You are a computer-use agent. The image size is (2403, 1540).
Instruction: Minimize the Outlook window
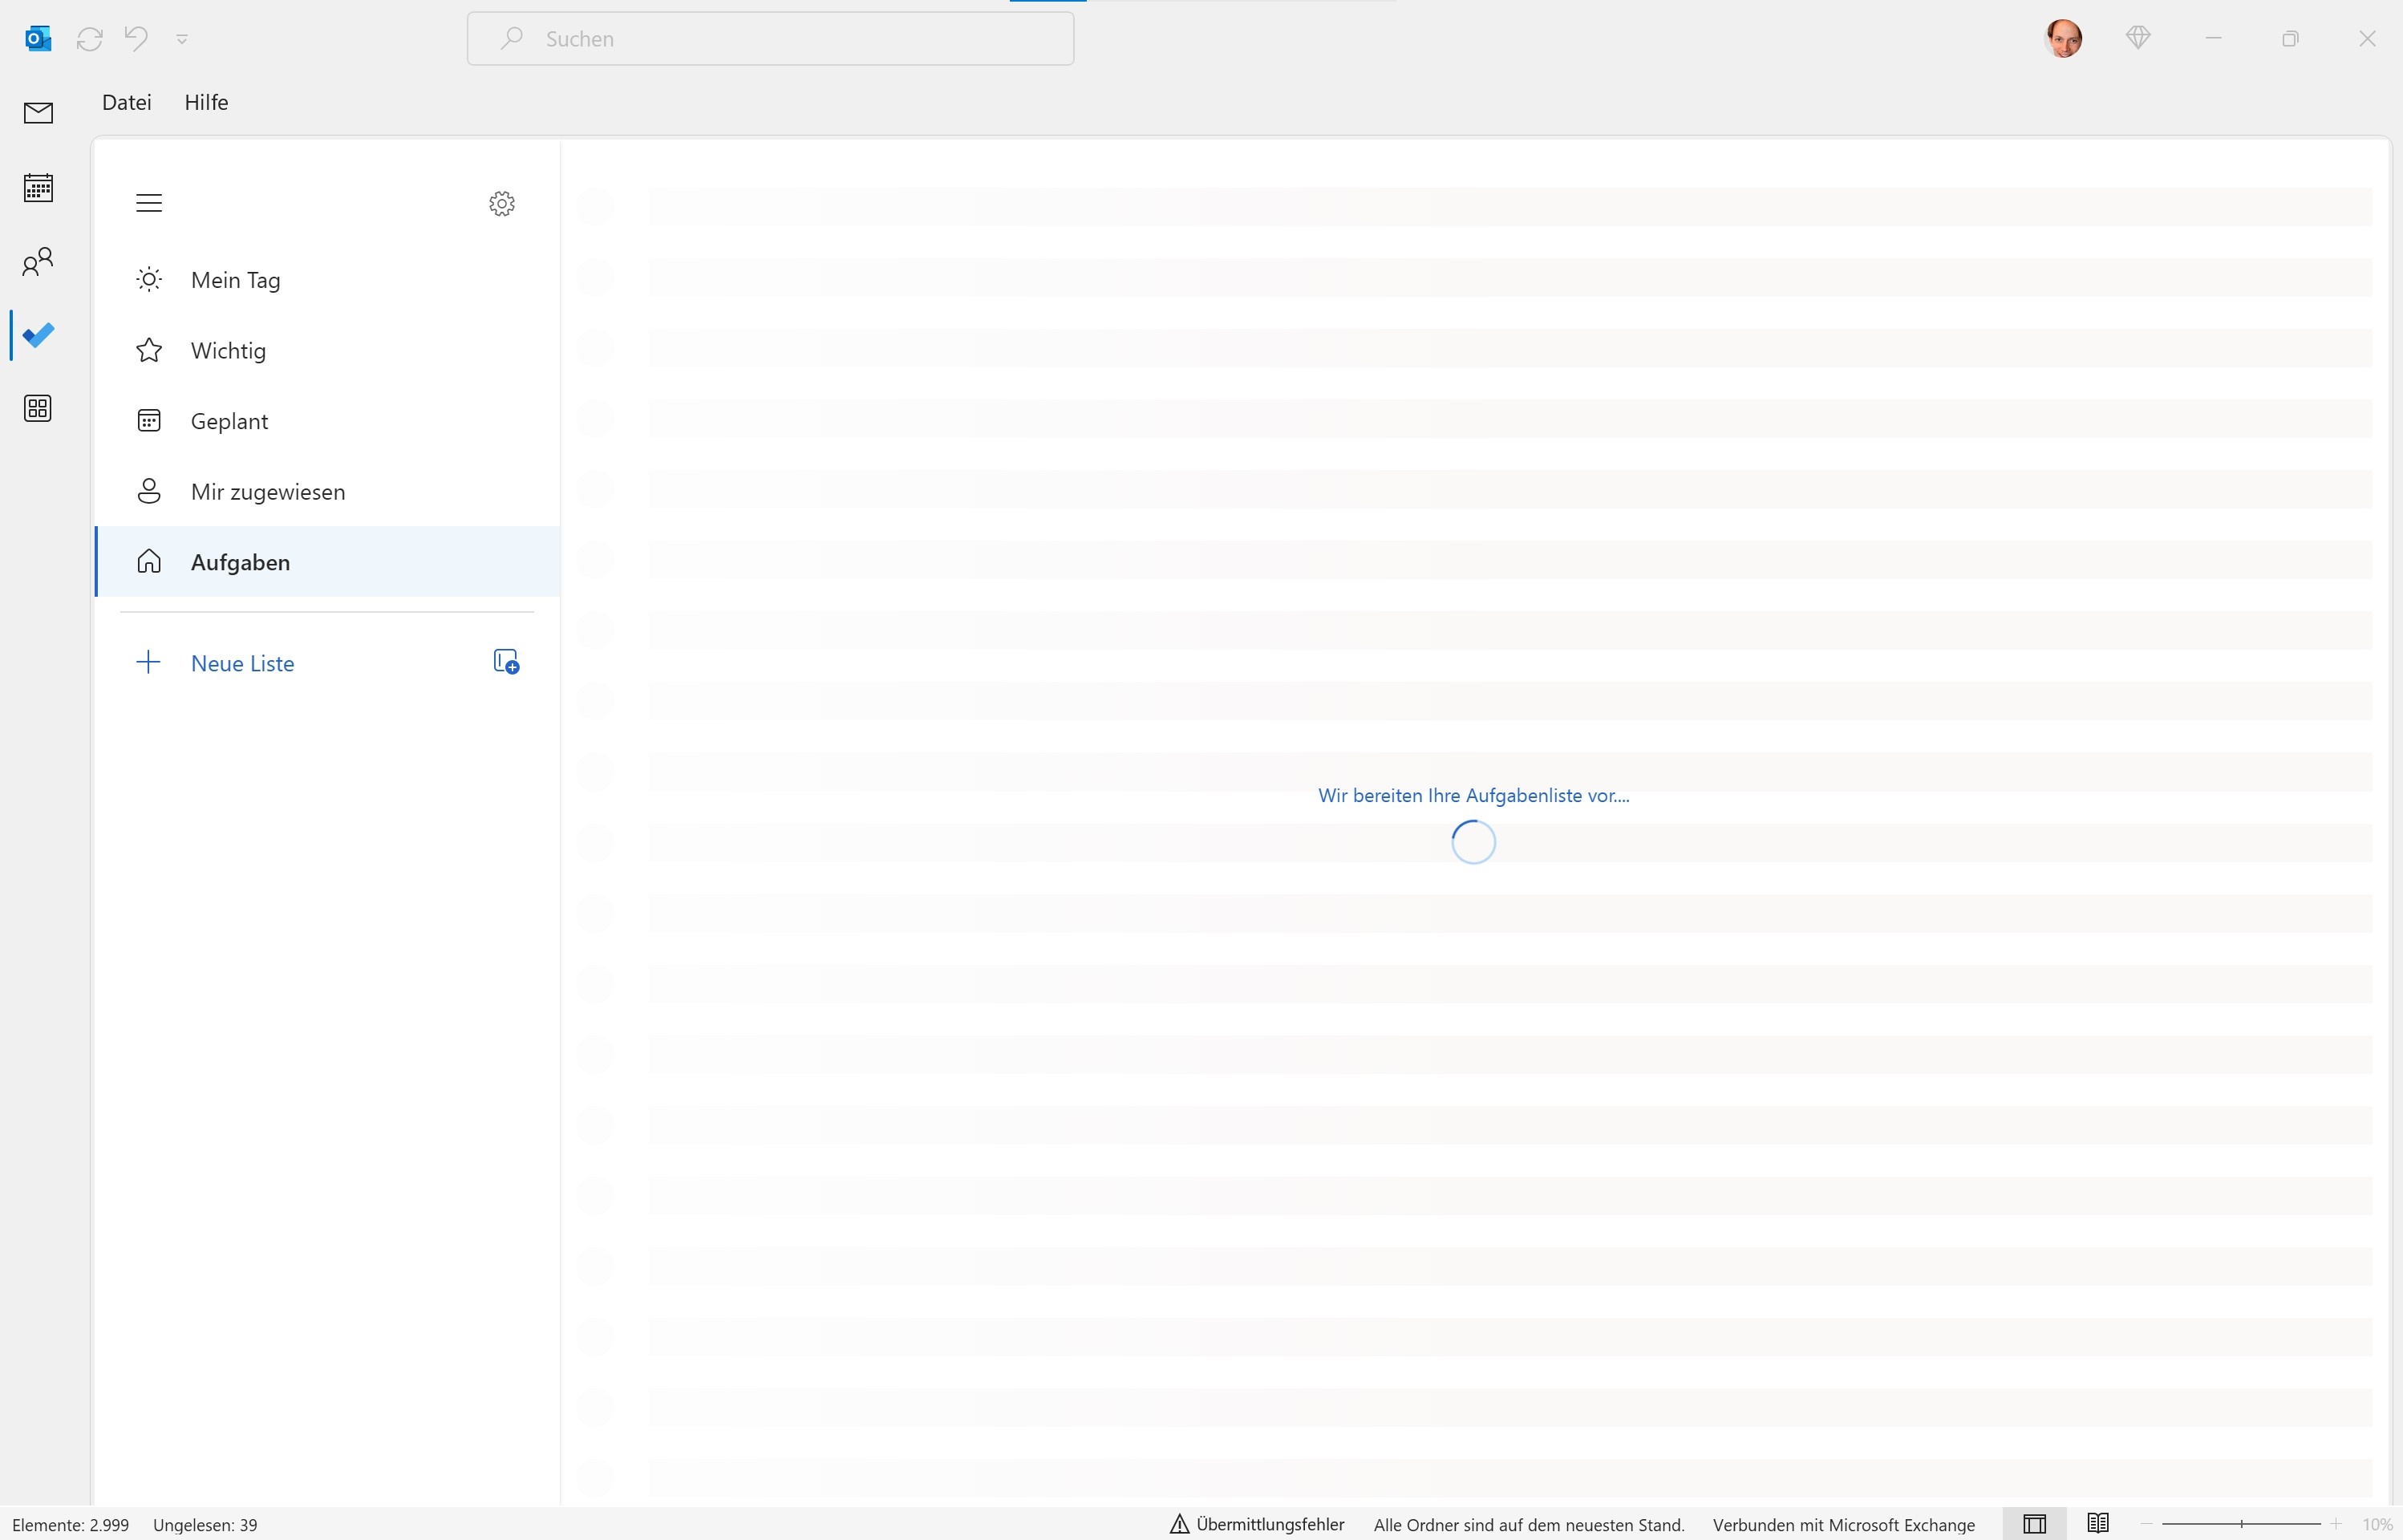(x=2213, y=38)
